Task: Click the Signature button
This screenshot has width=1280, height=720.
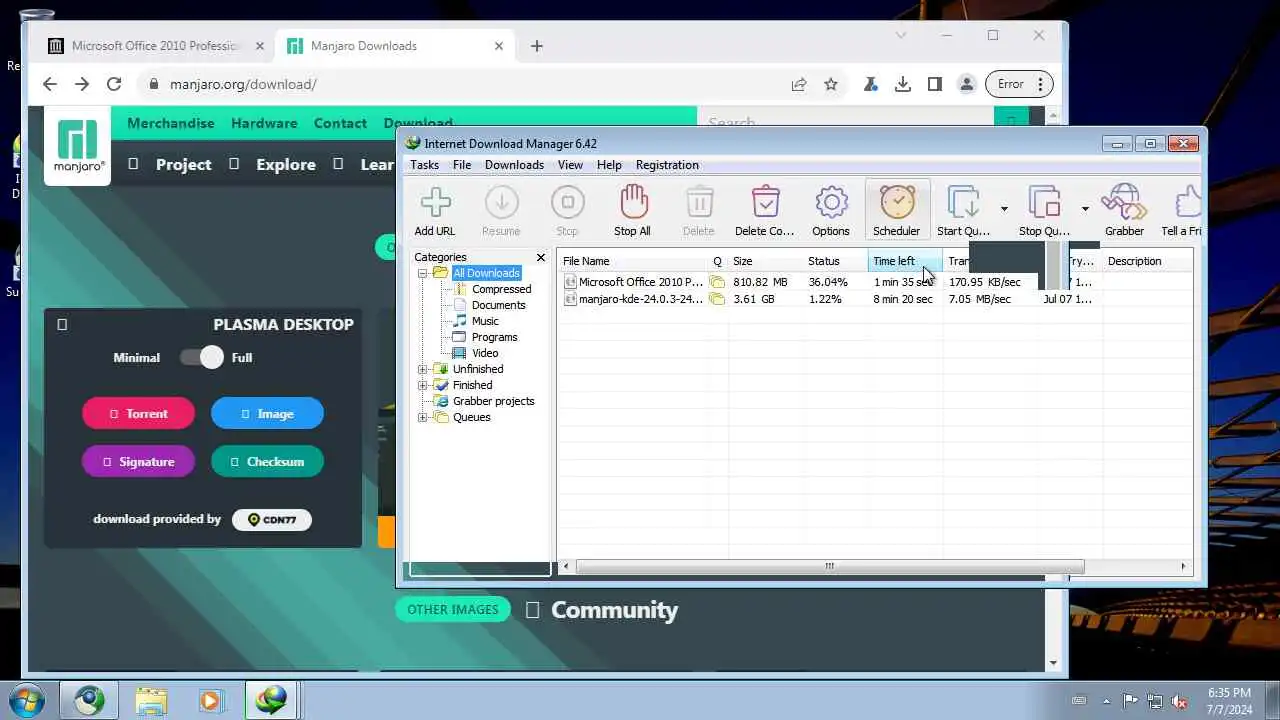Action: pyautogui.click(x=138, y=461)
